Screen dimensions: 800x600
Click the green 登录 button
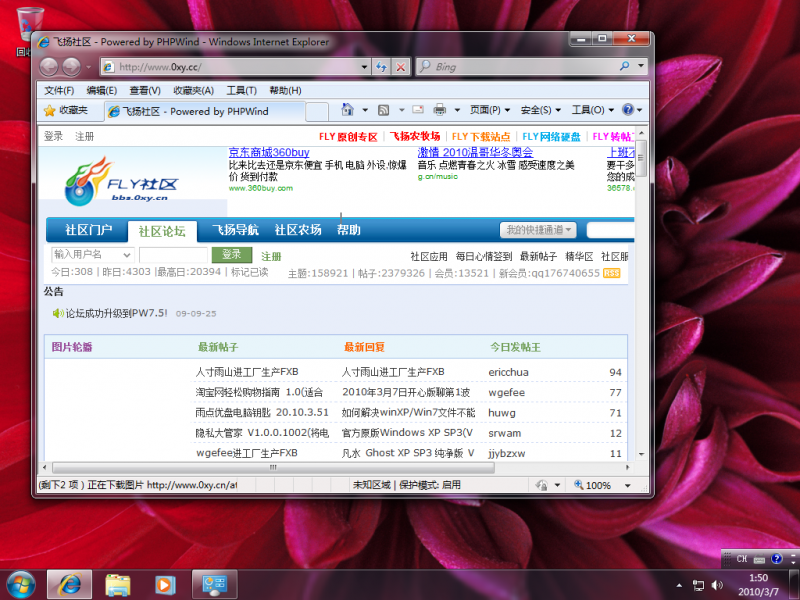point(232,254)
